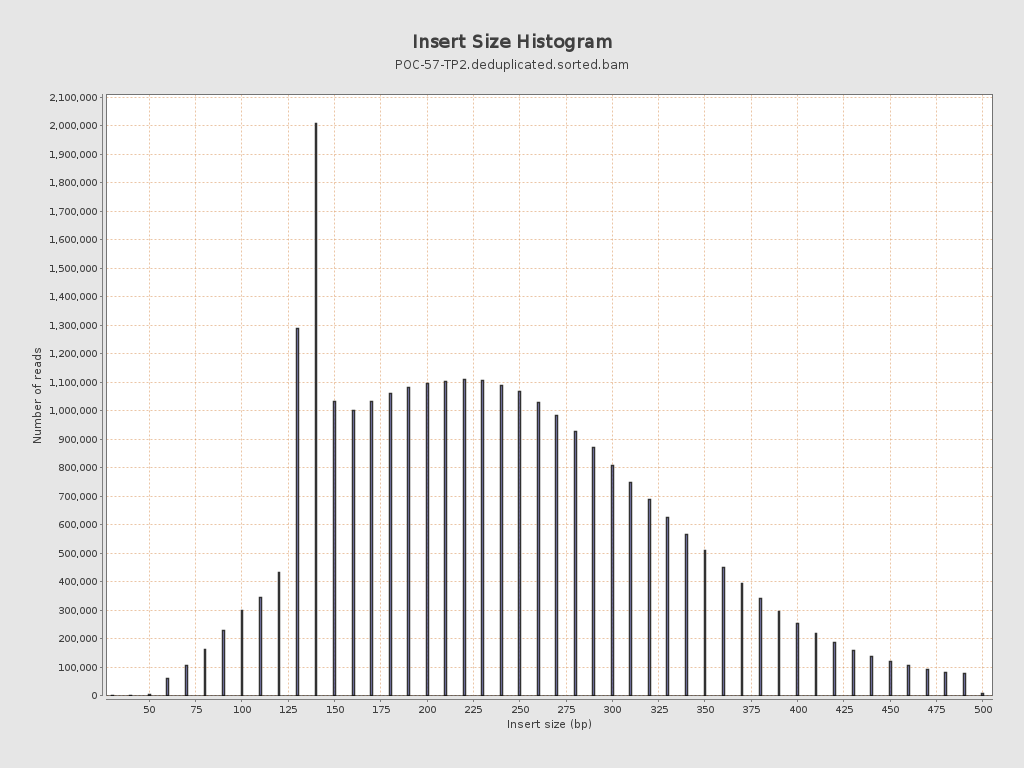This screenshot has height=768, width=1024.
Task: Click the 'Number of reads' y-axis label
Action: [37, 396]
